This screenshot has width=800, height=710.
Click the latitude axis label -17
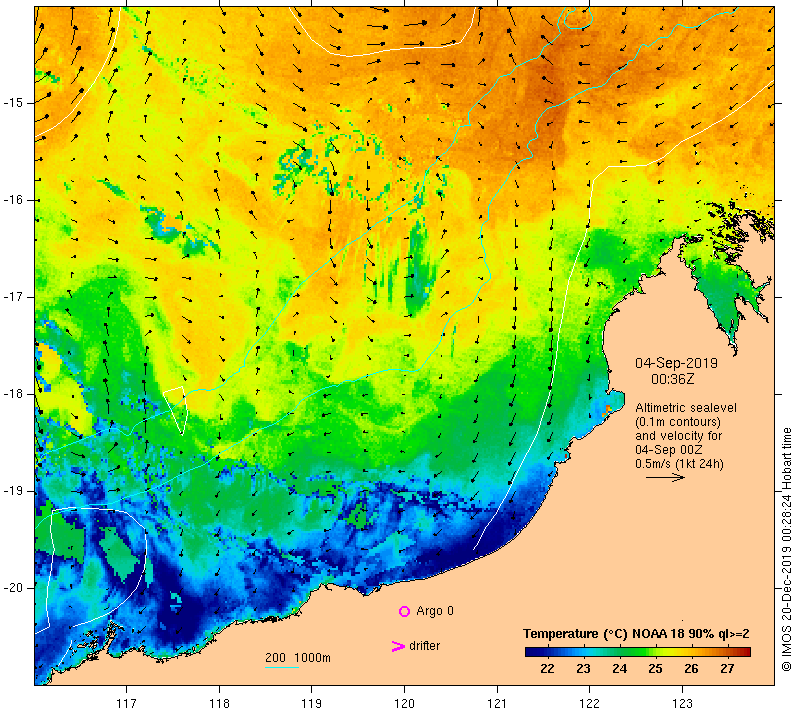[x=13, y=297]
